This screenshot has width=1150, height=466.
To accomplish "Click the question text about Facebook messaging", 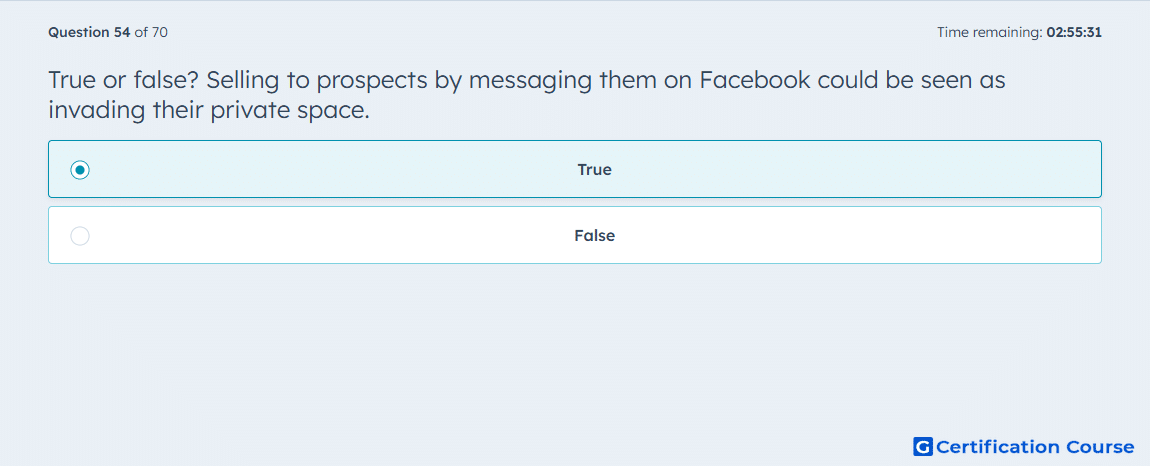I will click(x=527, y=95).
